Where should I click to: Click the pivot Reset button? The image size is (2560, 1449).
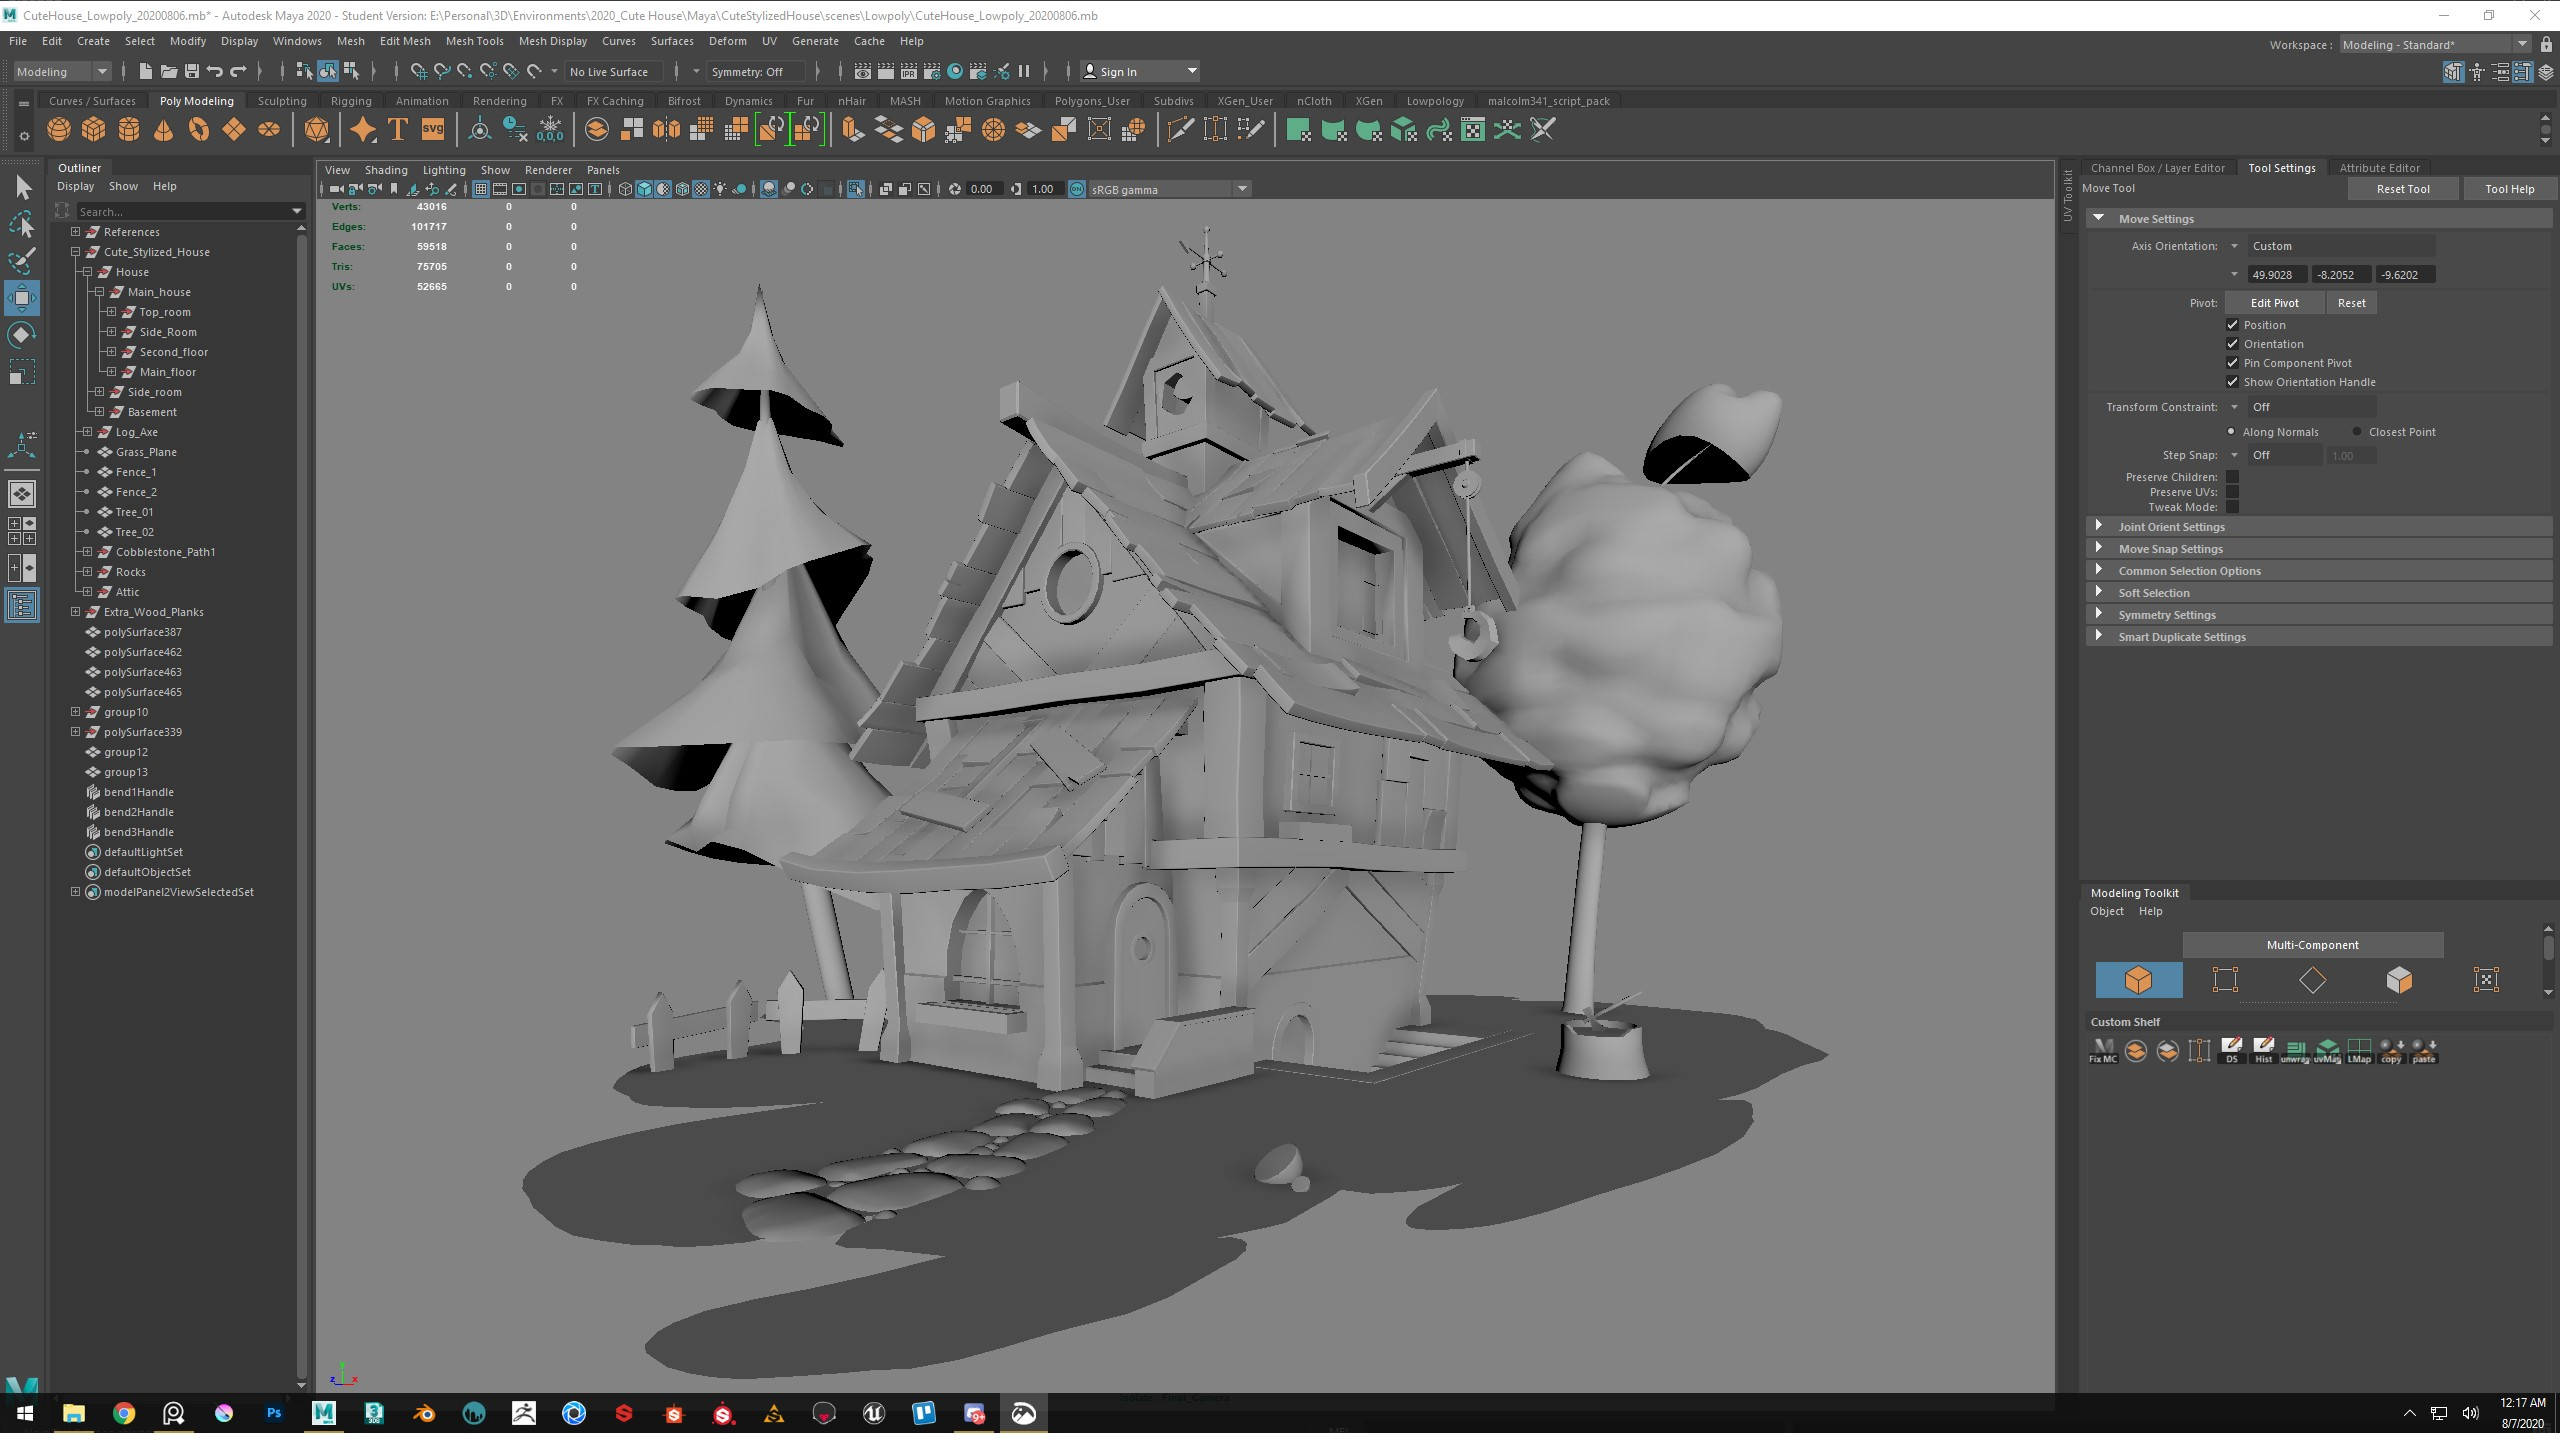pyautogui.click(x=2351, y=303)
